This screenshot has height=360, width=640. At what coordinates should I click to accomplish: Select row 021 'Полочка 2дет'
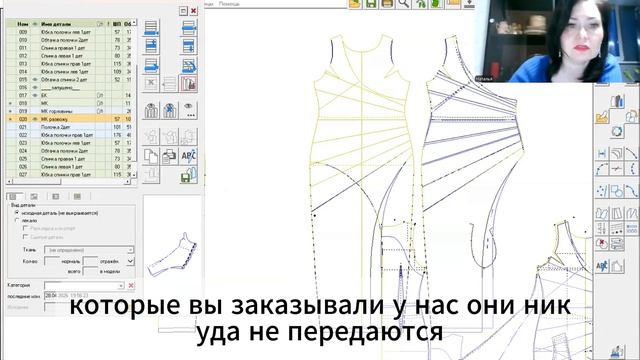(x=69, y=127)
